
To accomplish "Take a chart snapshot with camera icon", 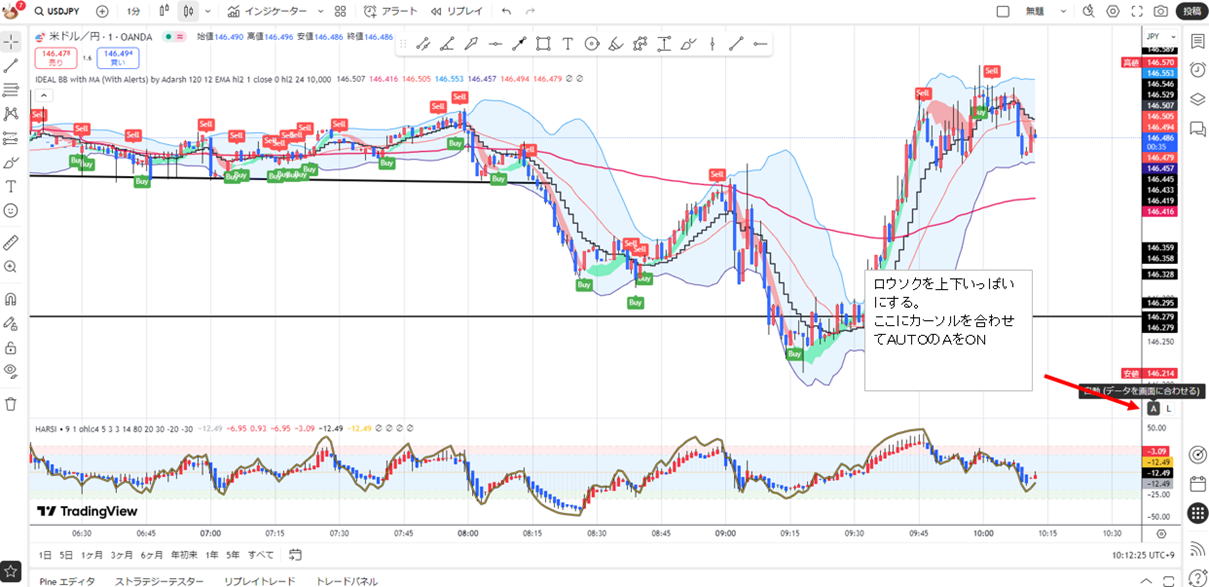I will (1160, 11).
